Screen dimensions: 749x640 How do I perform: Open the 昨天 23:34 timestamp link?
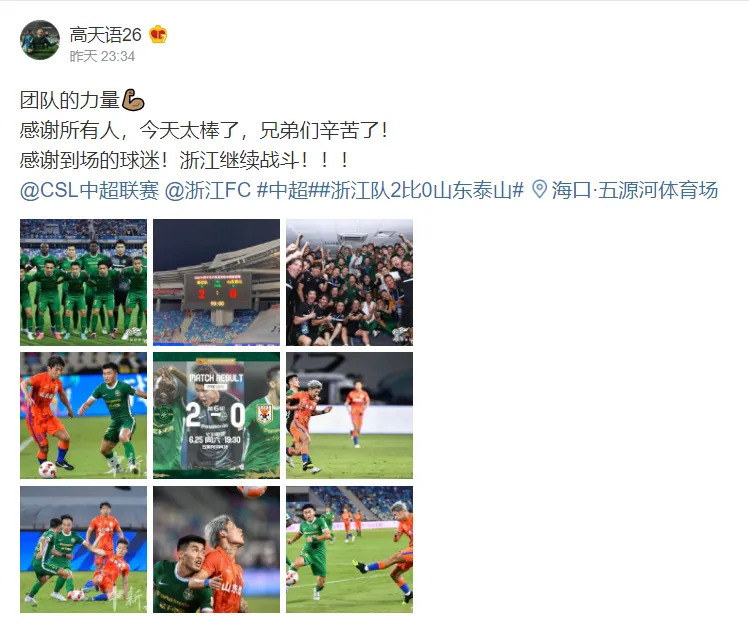(x=102, y=56)
